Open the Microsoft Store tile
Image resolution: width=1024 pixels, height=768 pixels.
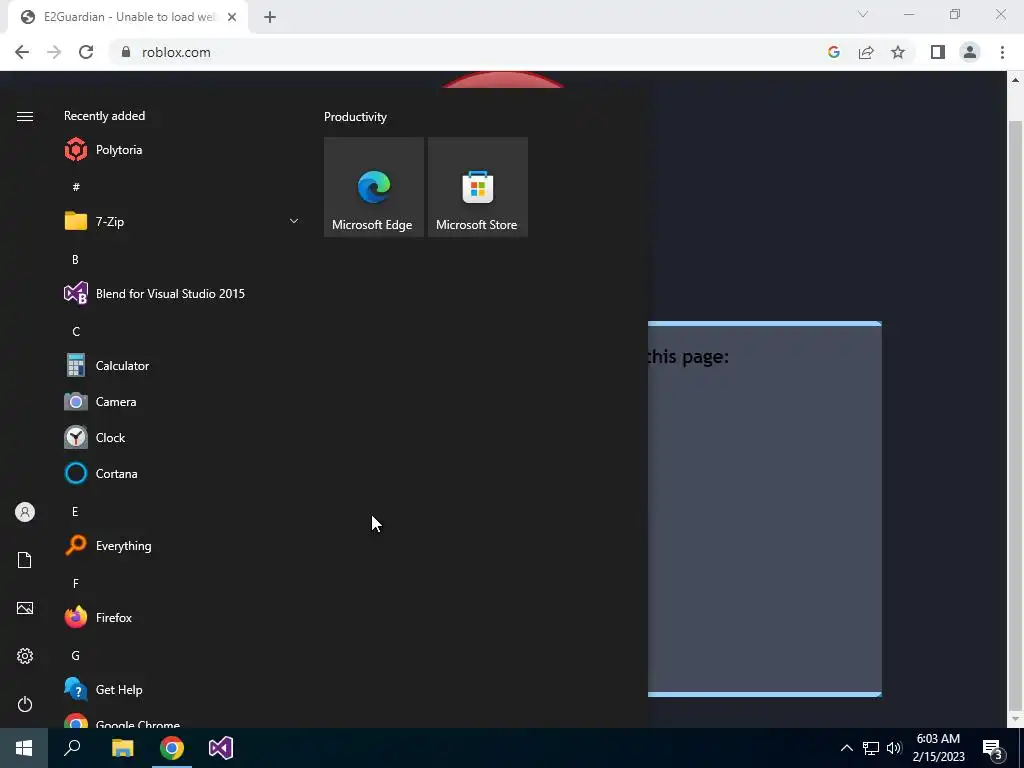click(477, 187)
